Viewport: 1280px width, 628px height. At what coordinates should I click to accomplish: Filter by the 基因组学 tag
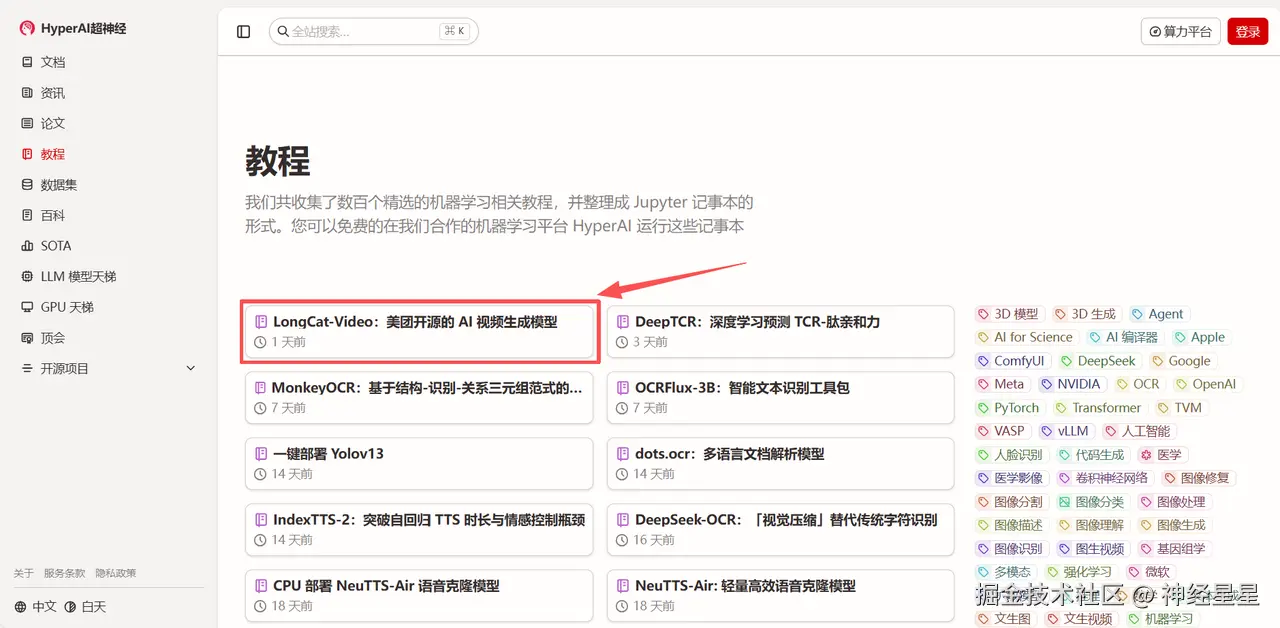(1173, 549)
